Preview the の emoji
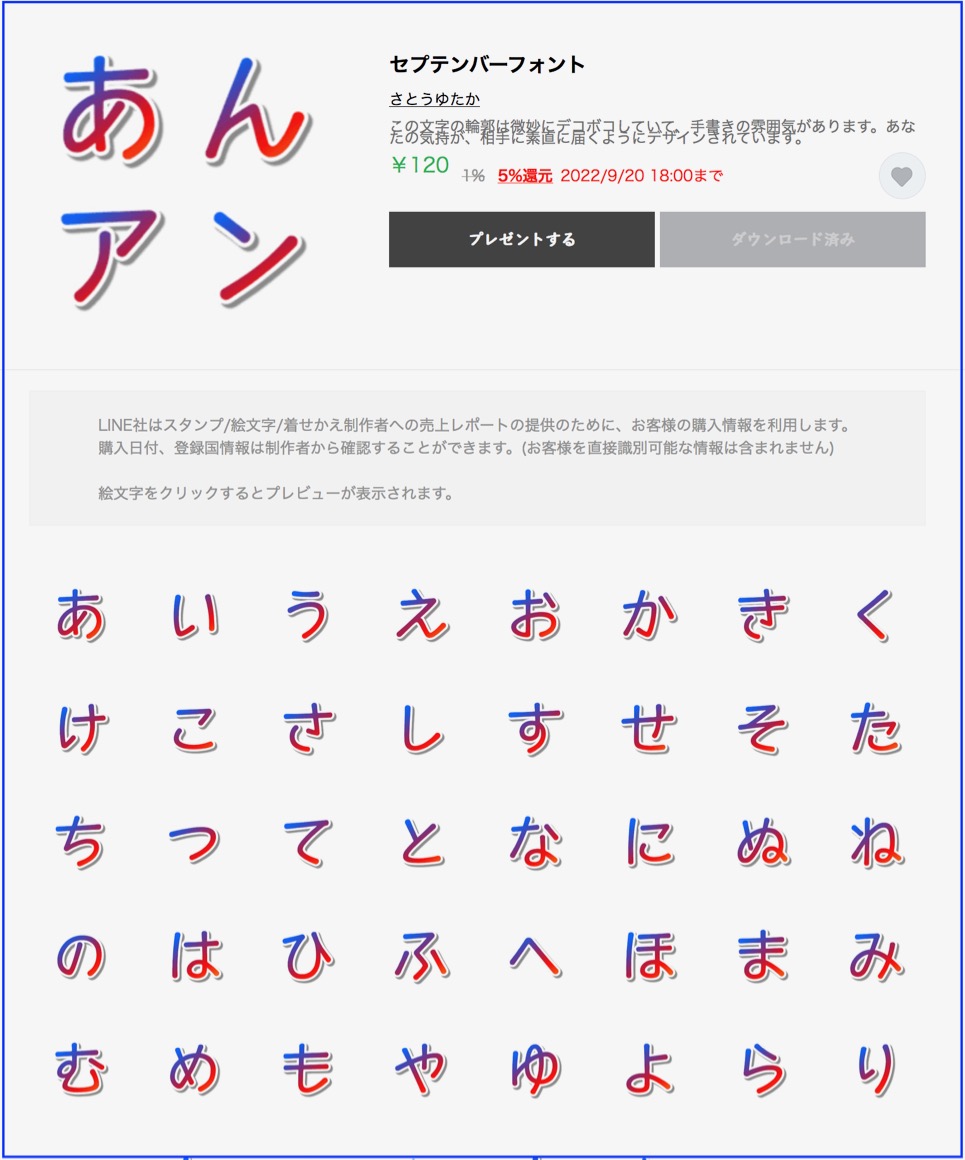This screenshot has width=965, height=1160. pos(82,955)
